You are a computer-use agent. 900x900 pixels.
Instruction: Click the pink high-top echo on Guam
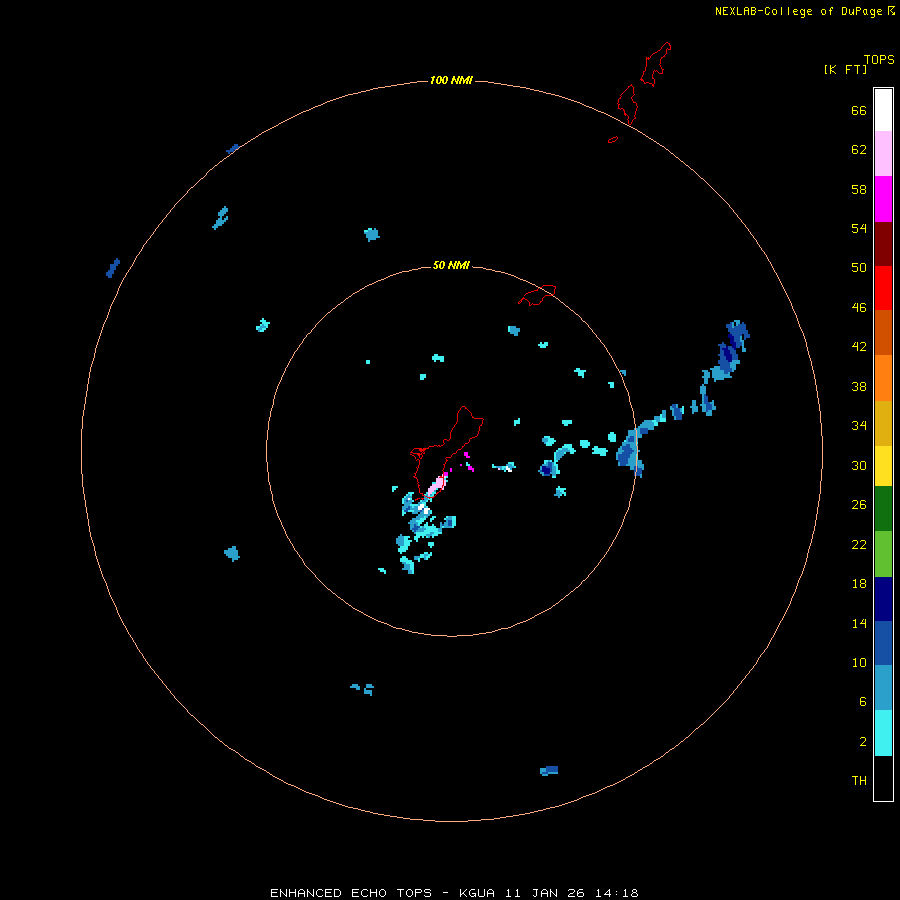click(x=436, y=485)
